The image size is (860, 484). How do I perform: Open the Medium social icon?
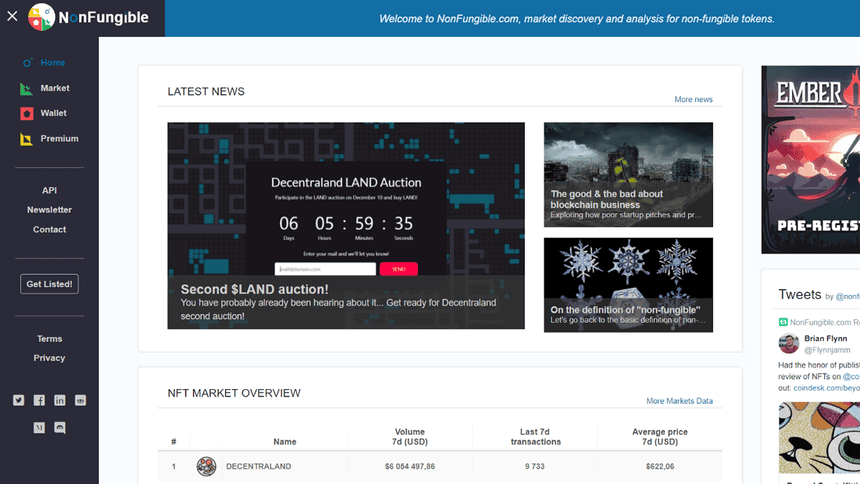coord(39,427)
